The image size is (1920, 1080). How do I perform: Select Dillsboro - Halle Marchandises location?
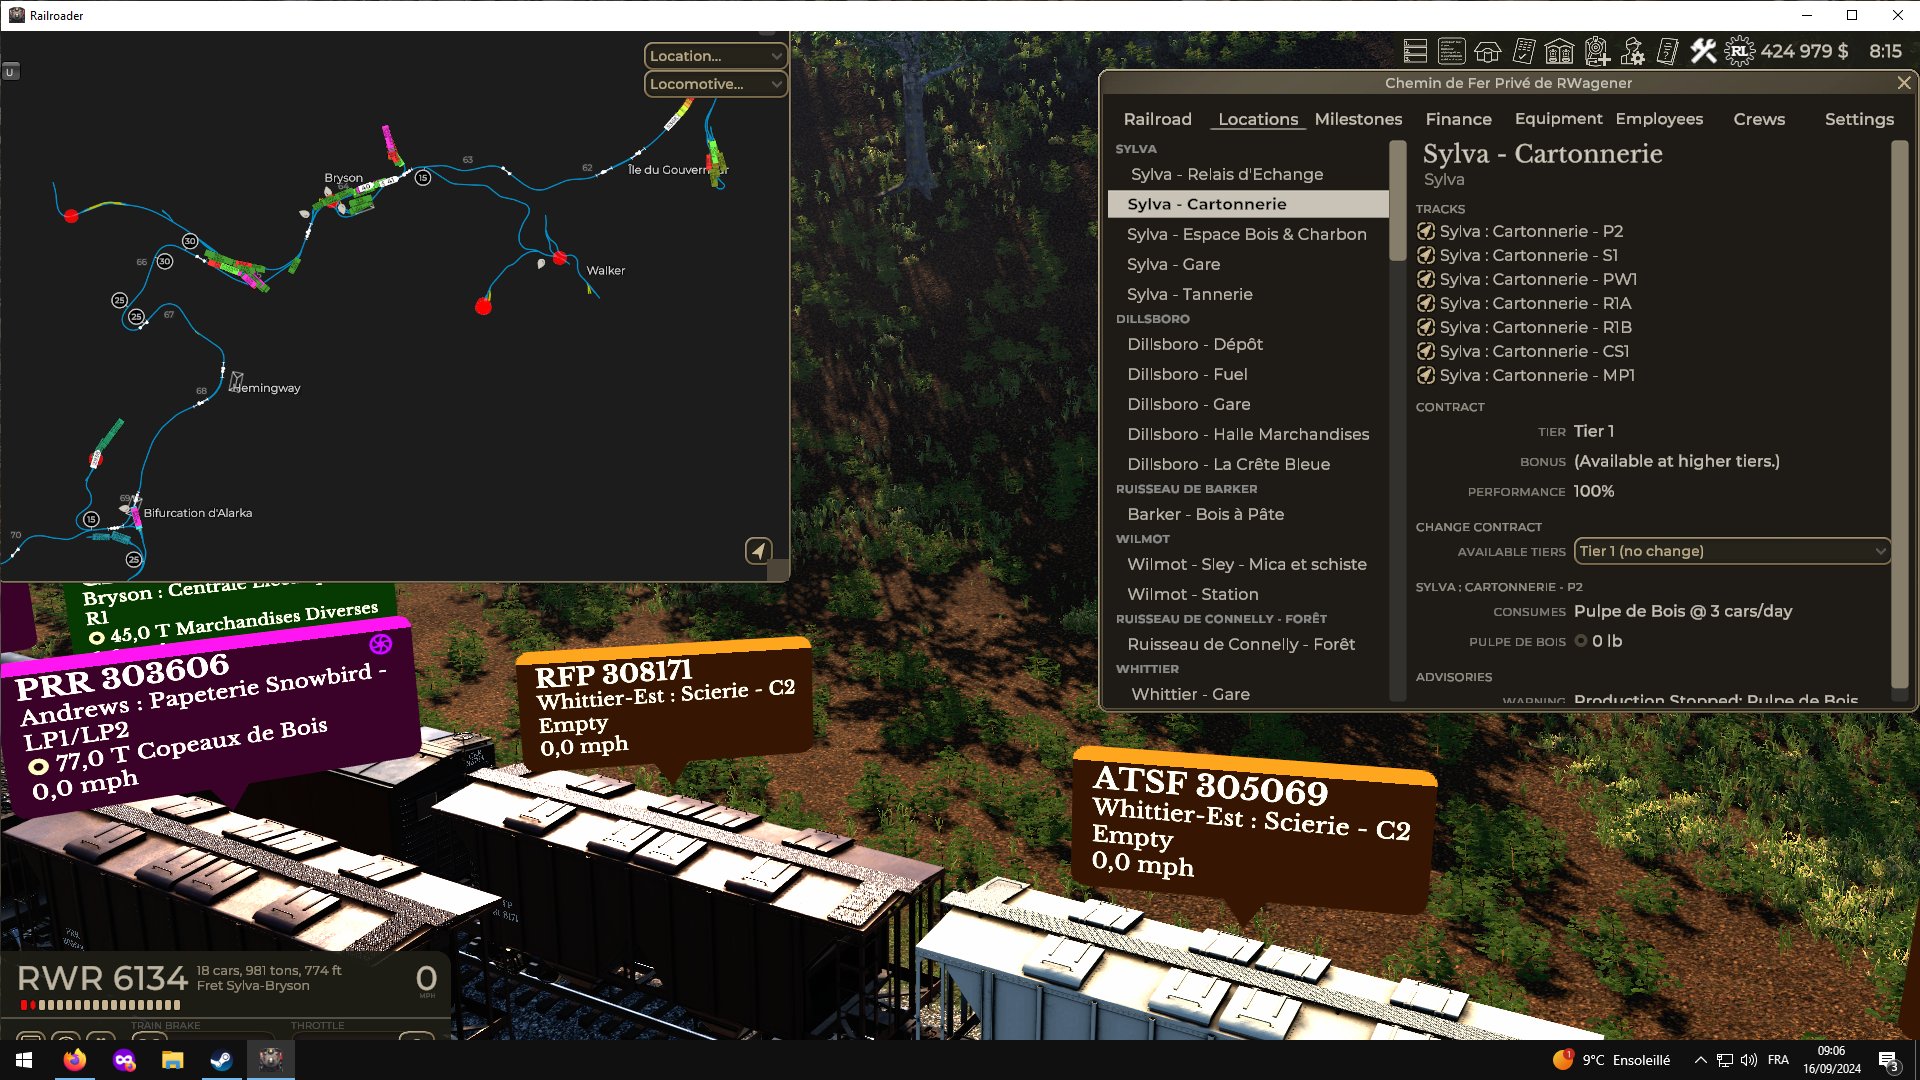click(1247, 434)
